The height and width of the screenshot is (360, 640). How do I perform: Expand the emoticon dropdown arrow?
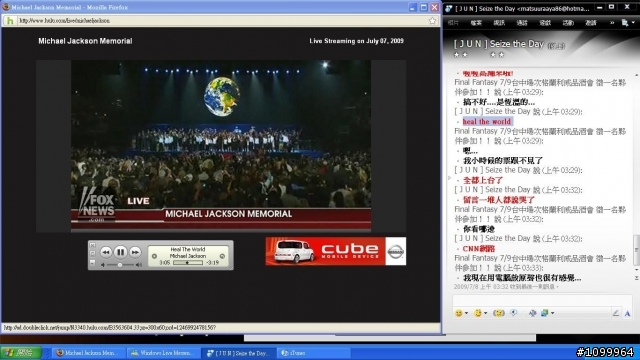pos(467,313)
